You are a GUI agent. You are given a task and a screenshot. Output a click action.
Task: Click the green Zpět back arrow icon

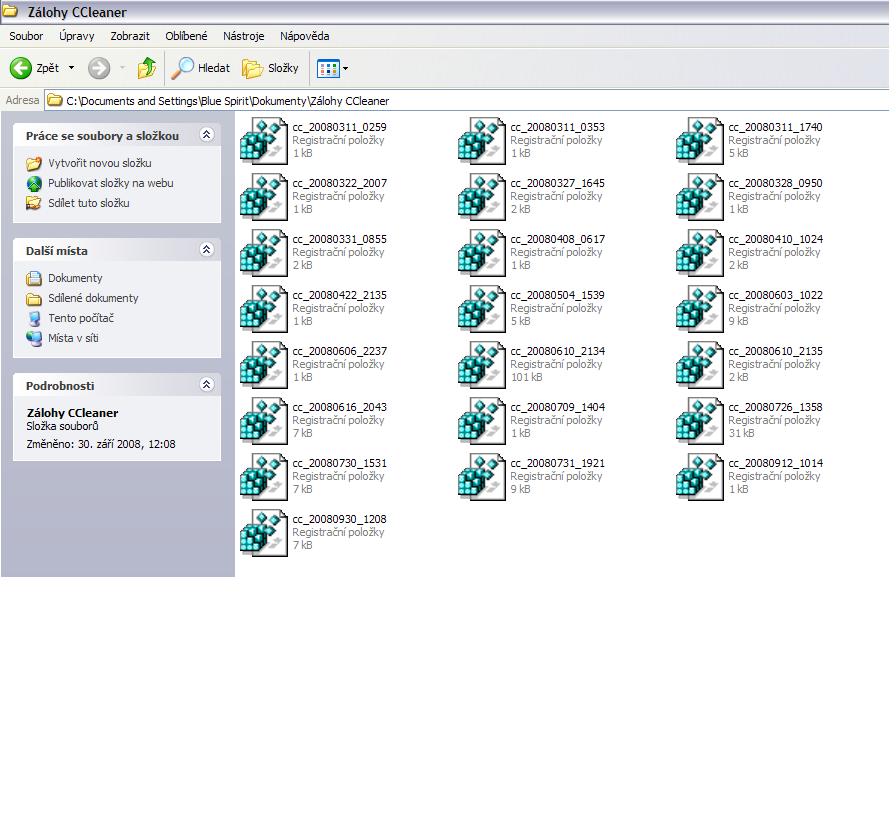tap(21, 68)
